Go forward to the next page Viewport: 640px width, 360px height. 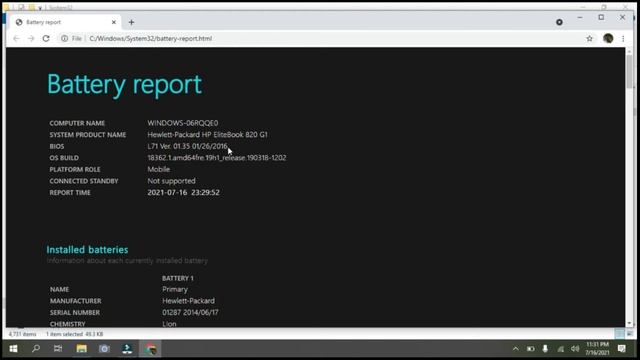31,38
